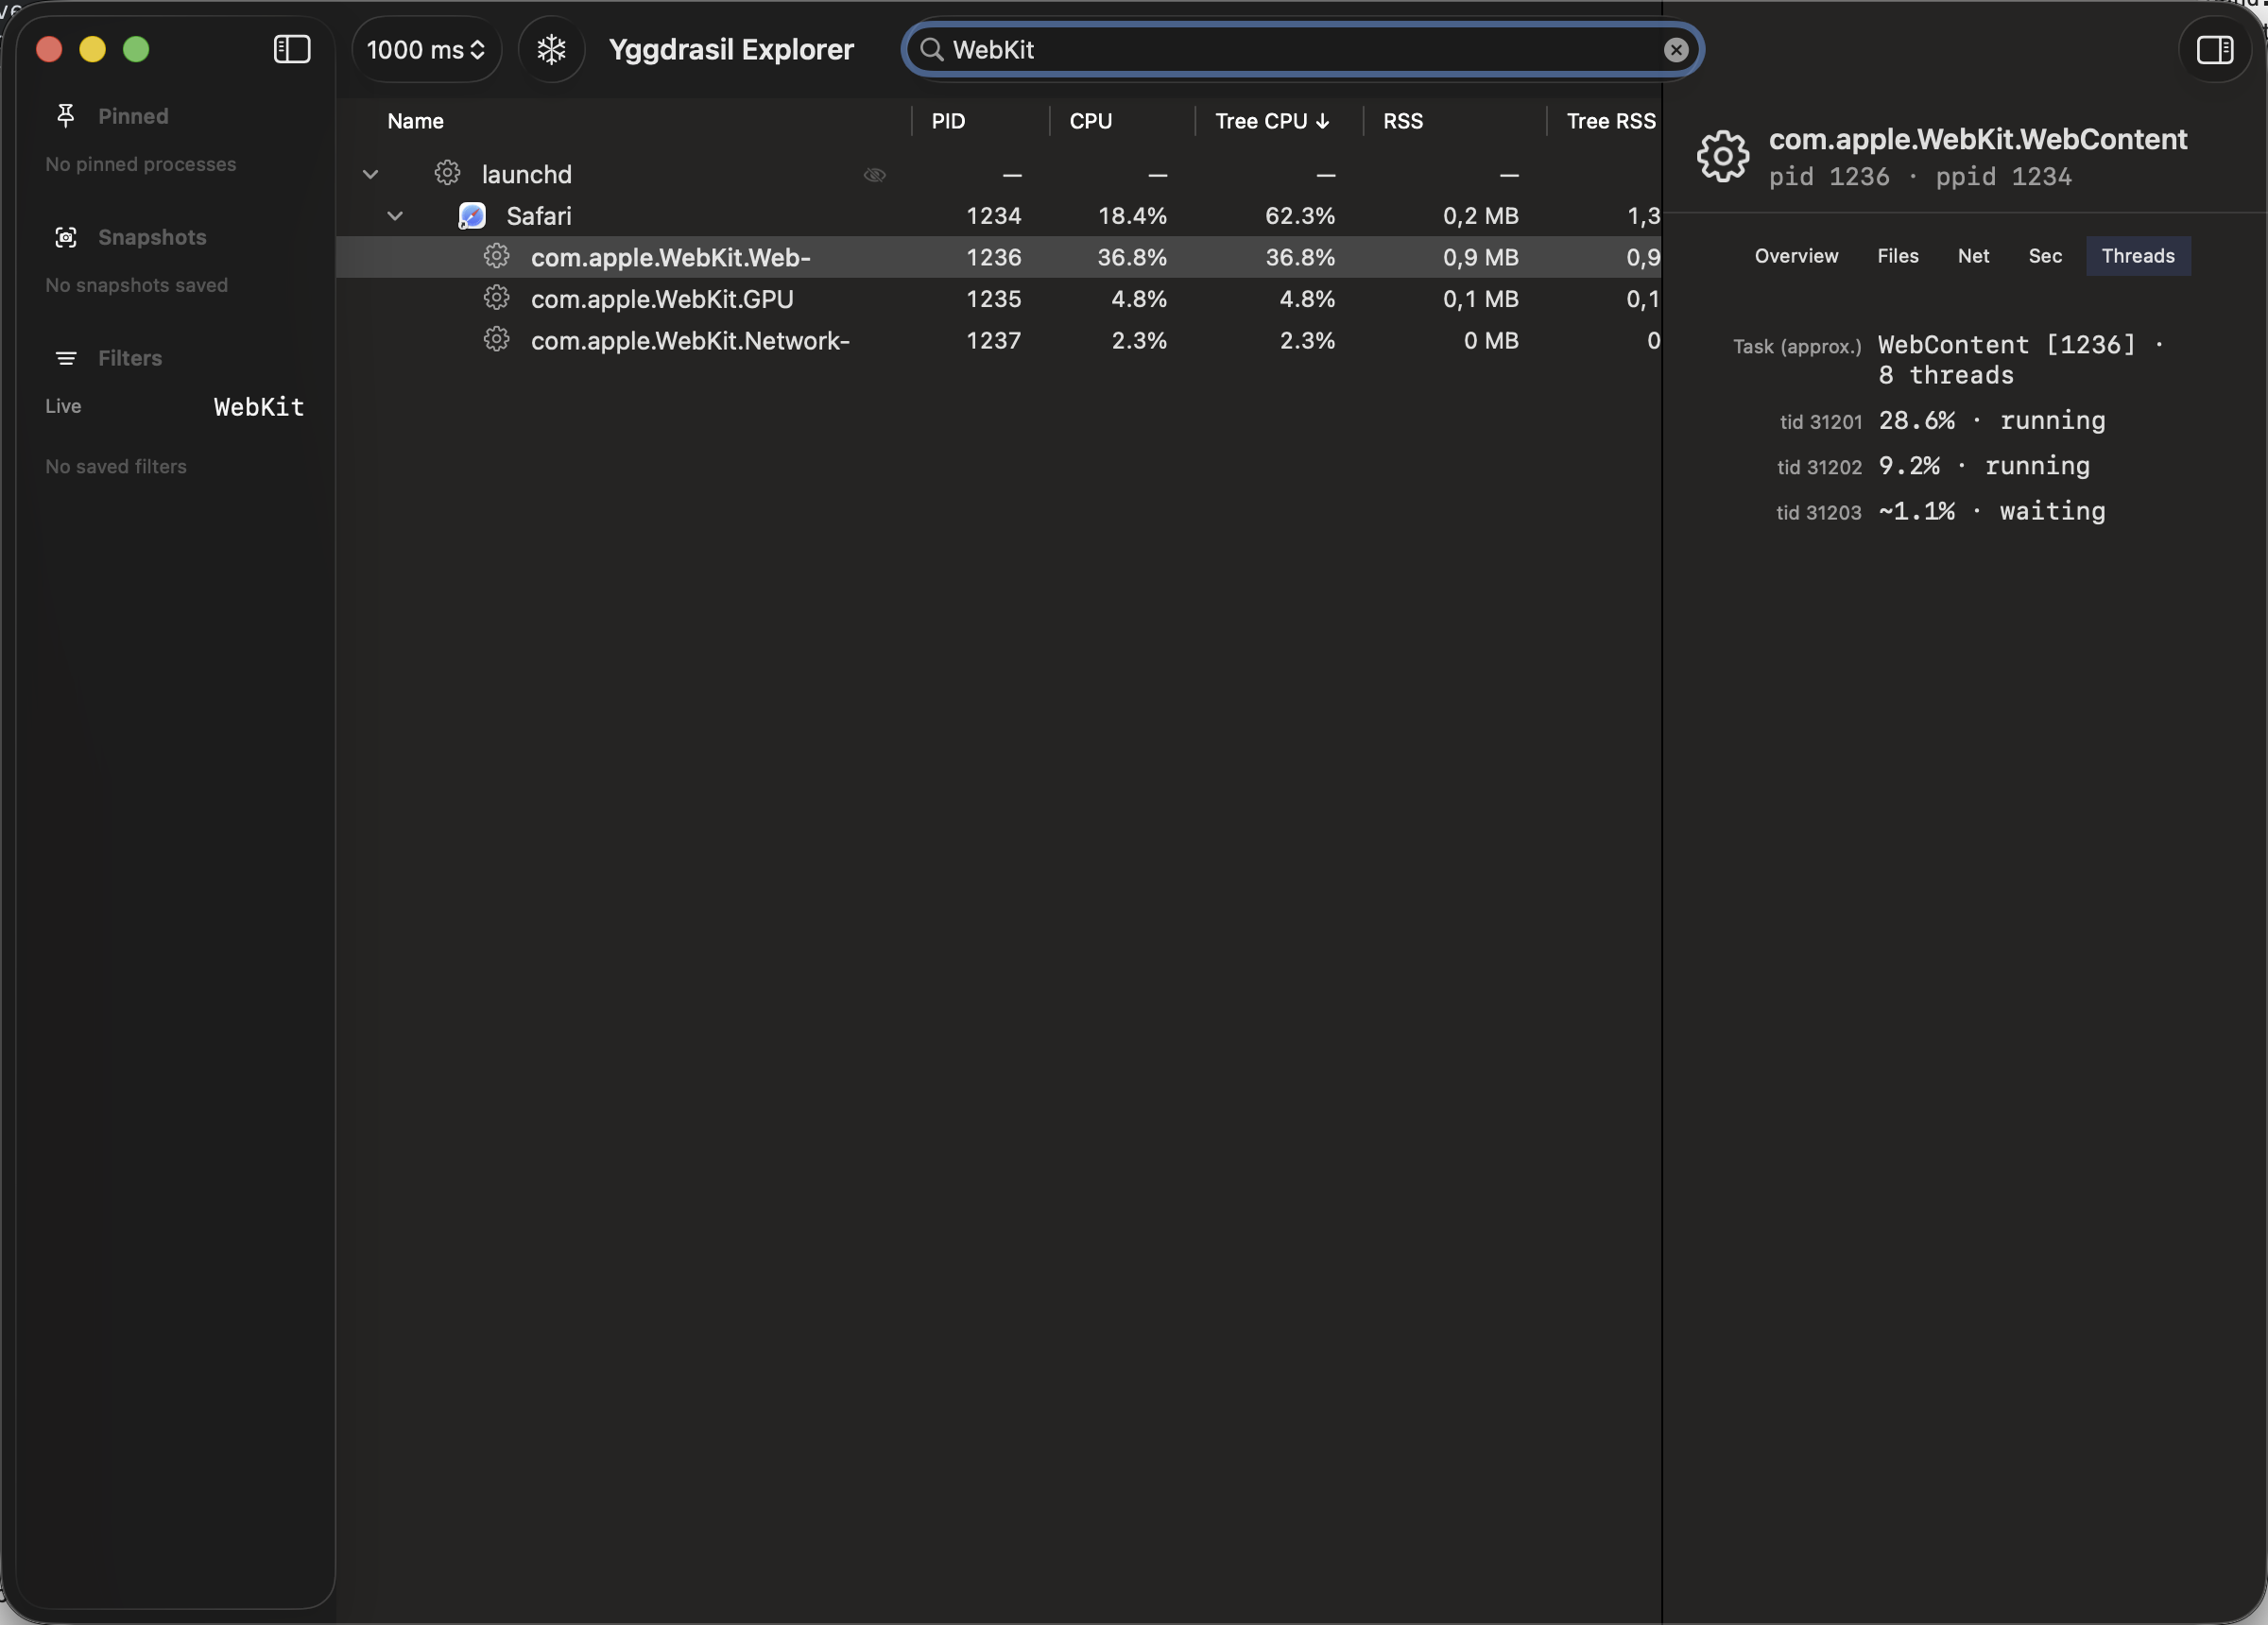Viewport: 2268px width, 1625px height.
Task: Click Safari's 62.3% Tree CPU cell
Action: click(x=1300, y=216)
